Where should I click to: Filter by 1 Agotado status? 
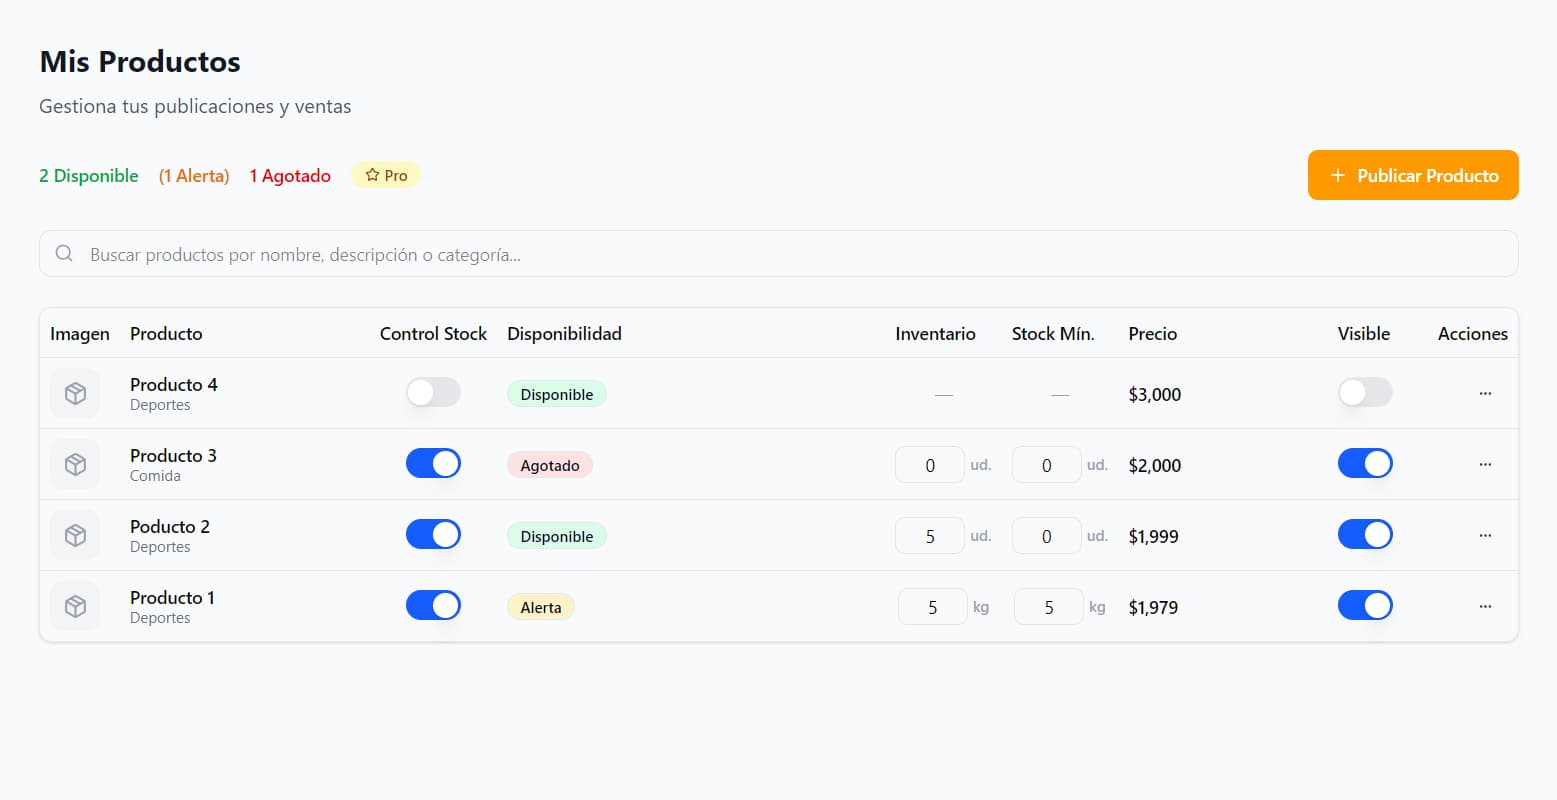[x=290, y=176]
